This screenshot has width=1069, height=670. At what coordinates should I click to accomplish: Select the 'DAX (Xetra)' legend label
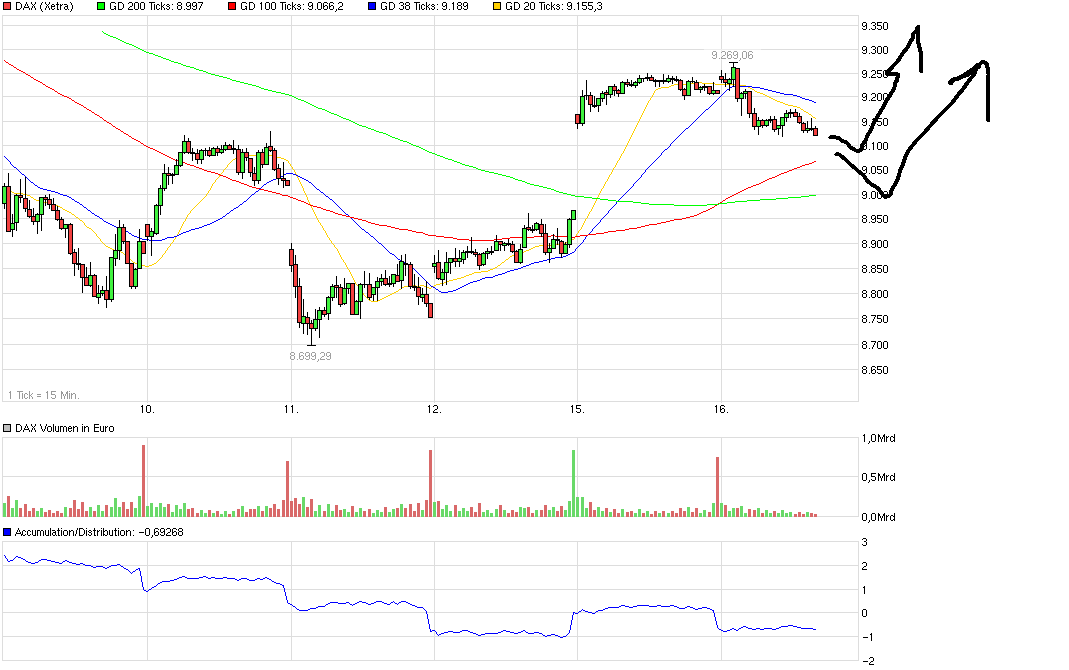(x=44, y=6)
